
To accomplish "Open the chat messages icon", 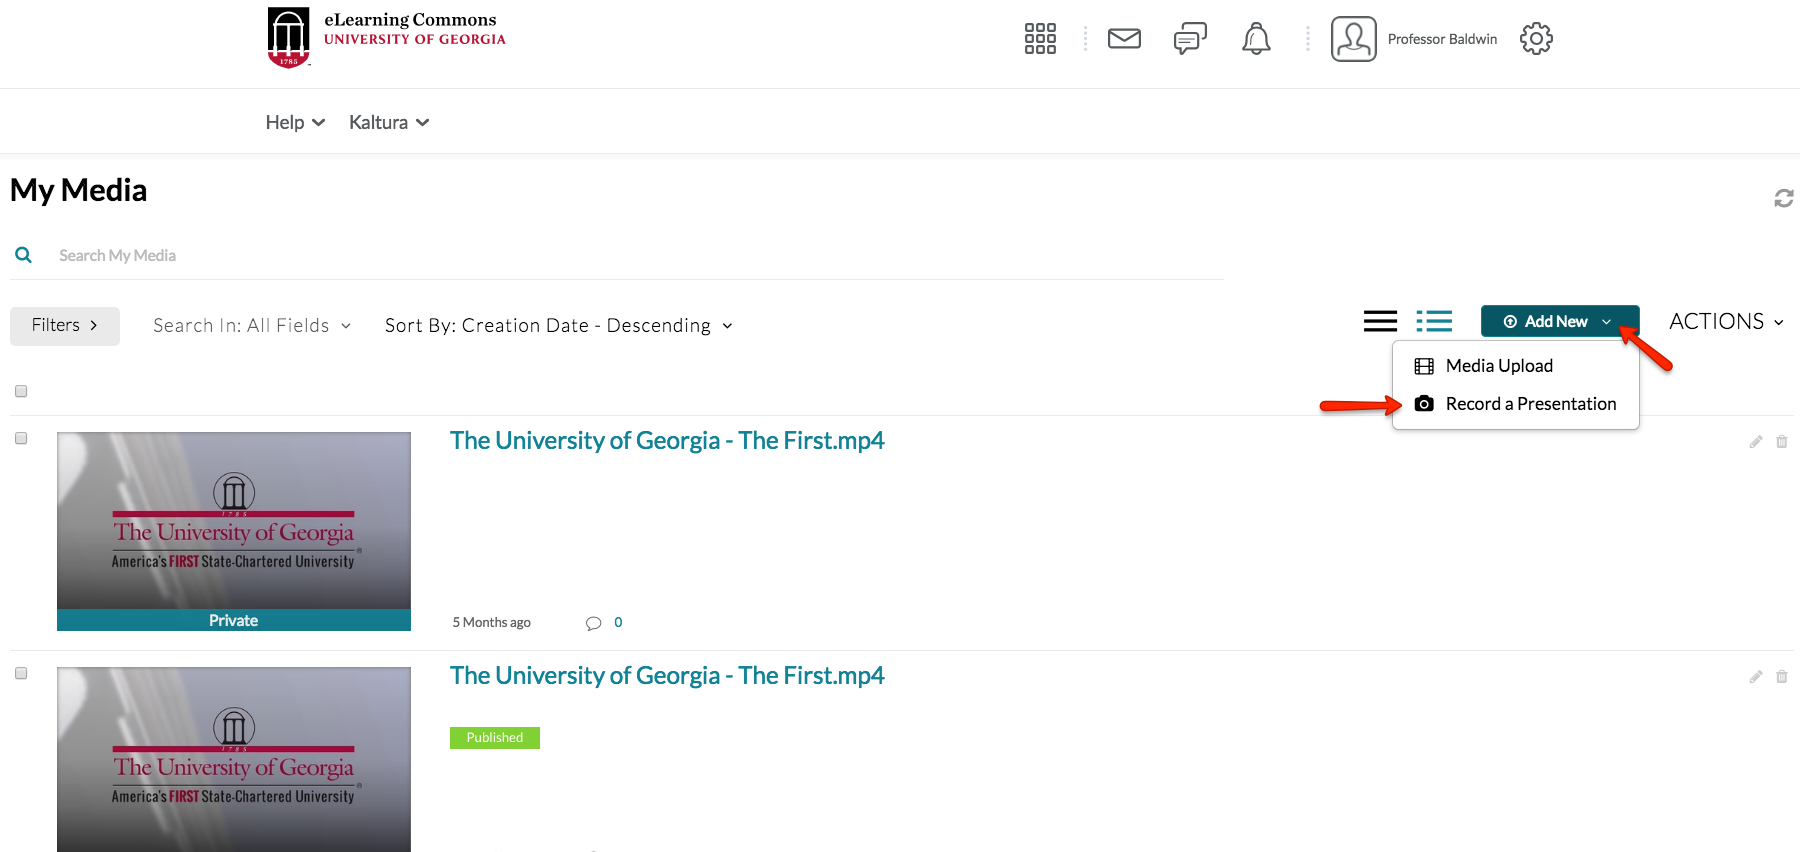I will point(1190,39).
